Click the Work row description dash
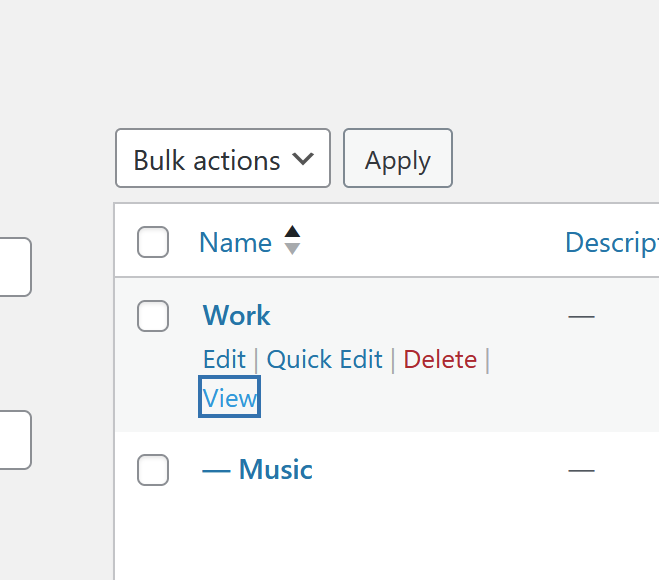Screen dimensions: 659x580 tap(581, 317)
